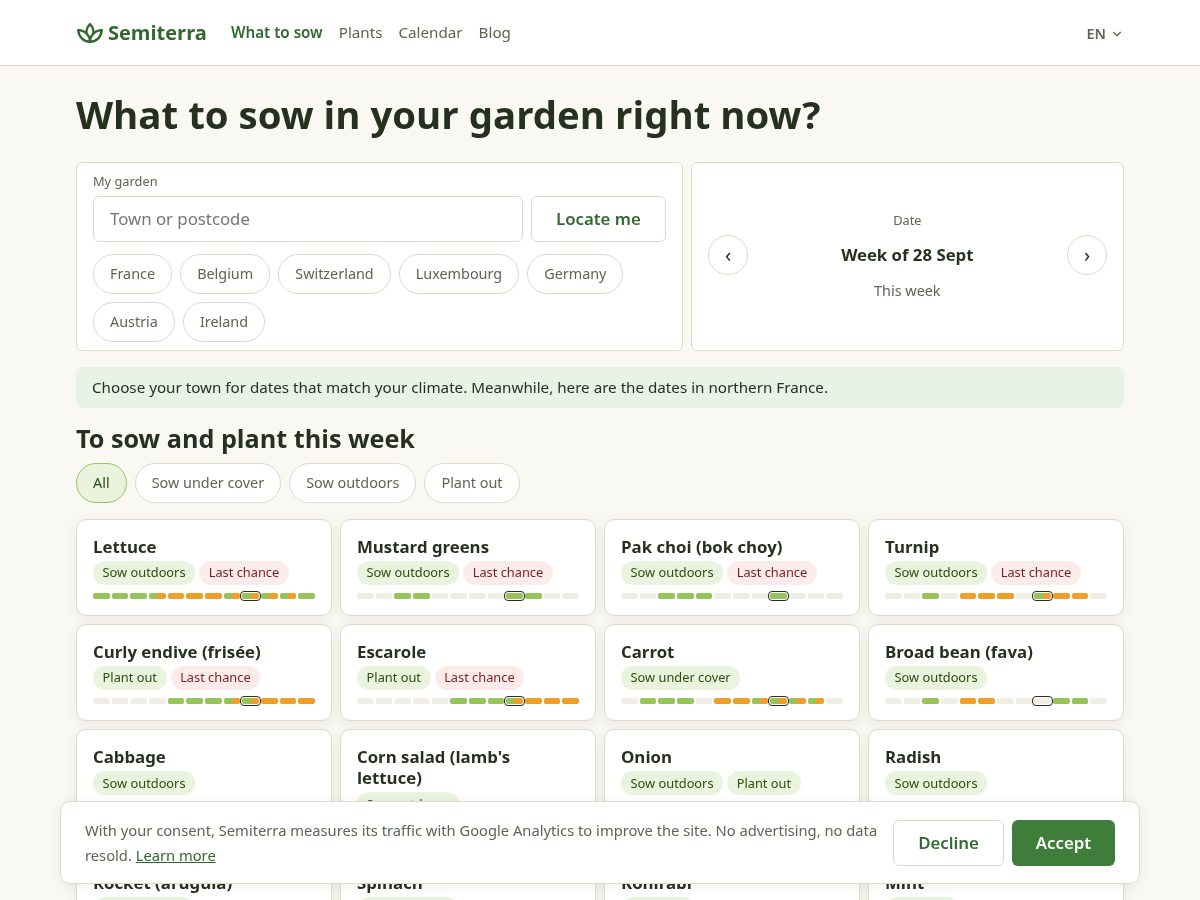Viewport: 1200px width, 900px height.
Task: Click the This week label
Action: 907,291
